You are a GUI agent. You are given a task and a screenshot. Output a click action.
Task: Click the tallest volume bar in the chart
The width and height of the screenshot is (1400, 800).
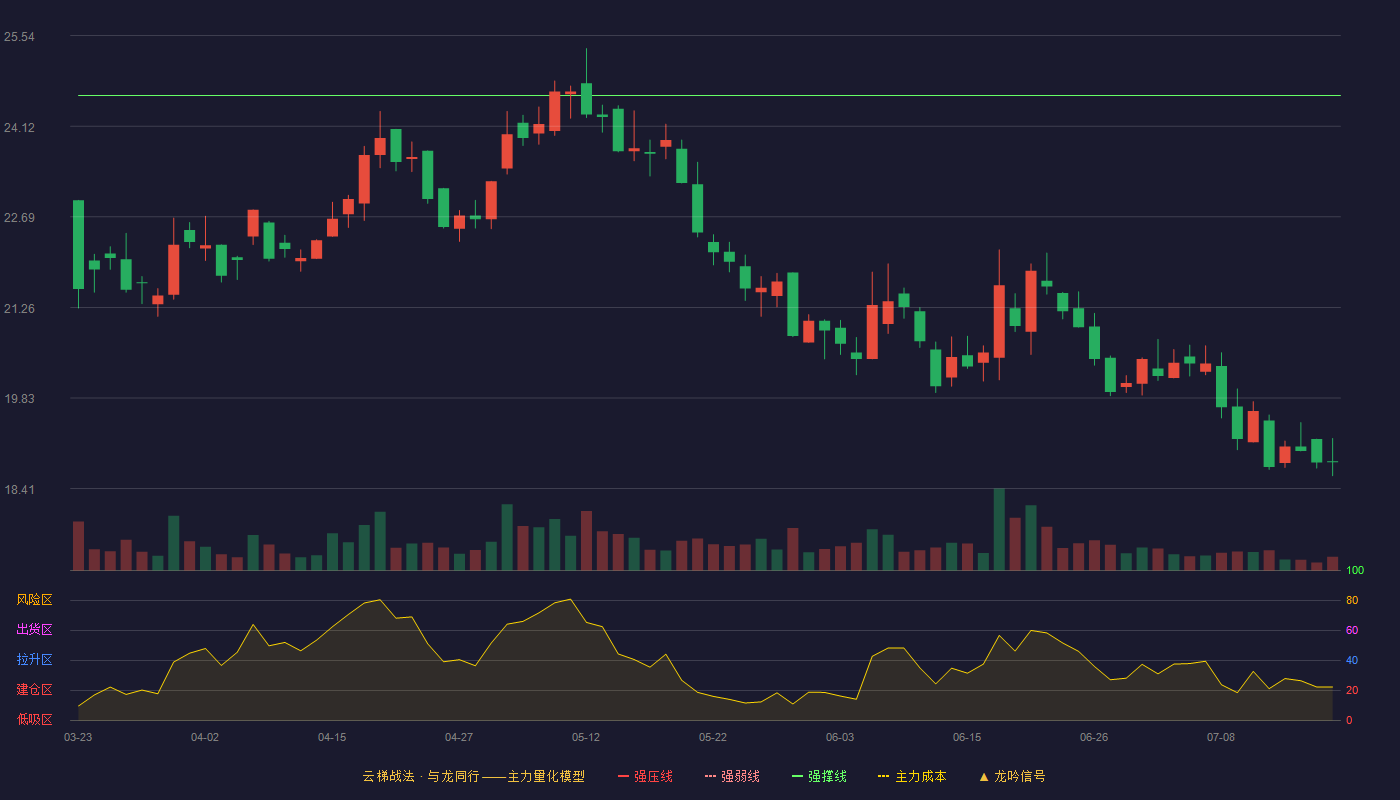click(999, 529)
